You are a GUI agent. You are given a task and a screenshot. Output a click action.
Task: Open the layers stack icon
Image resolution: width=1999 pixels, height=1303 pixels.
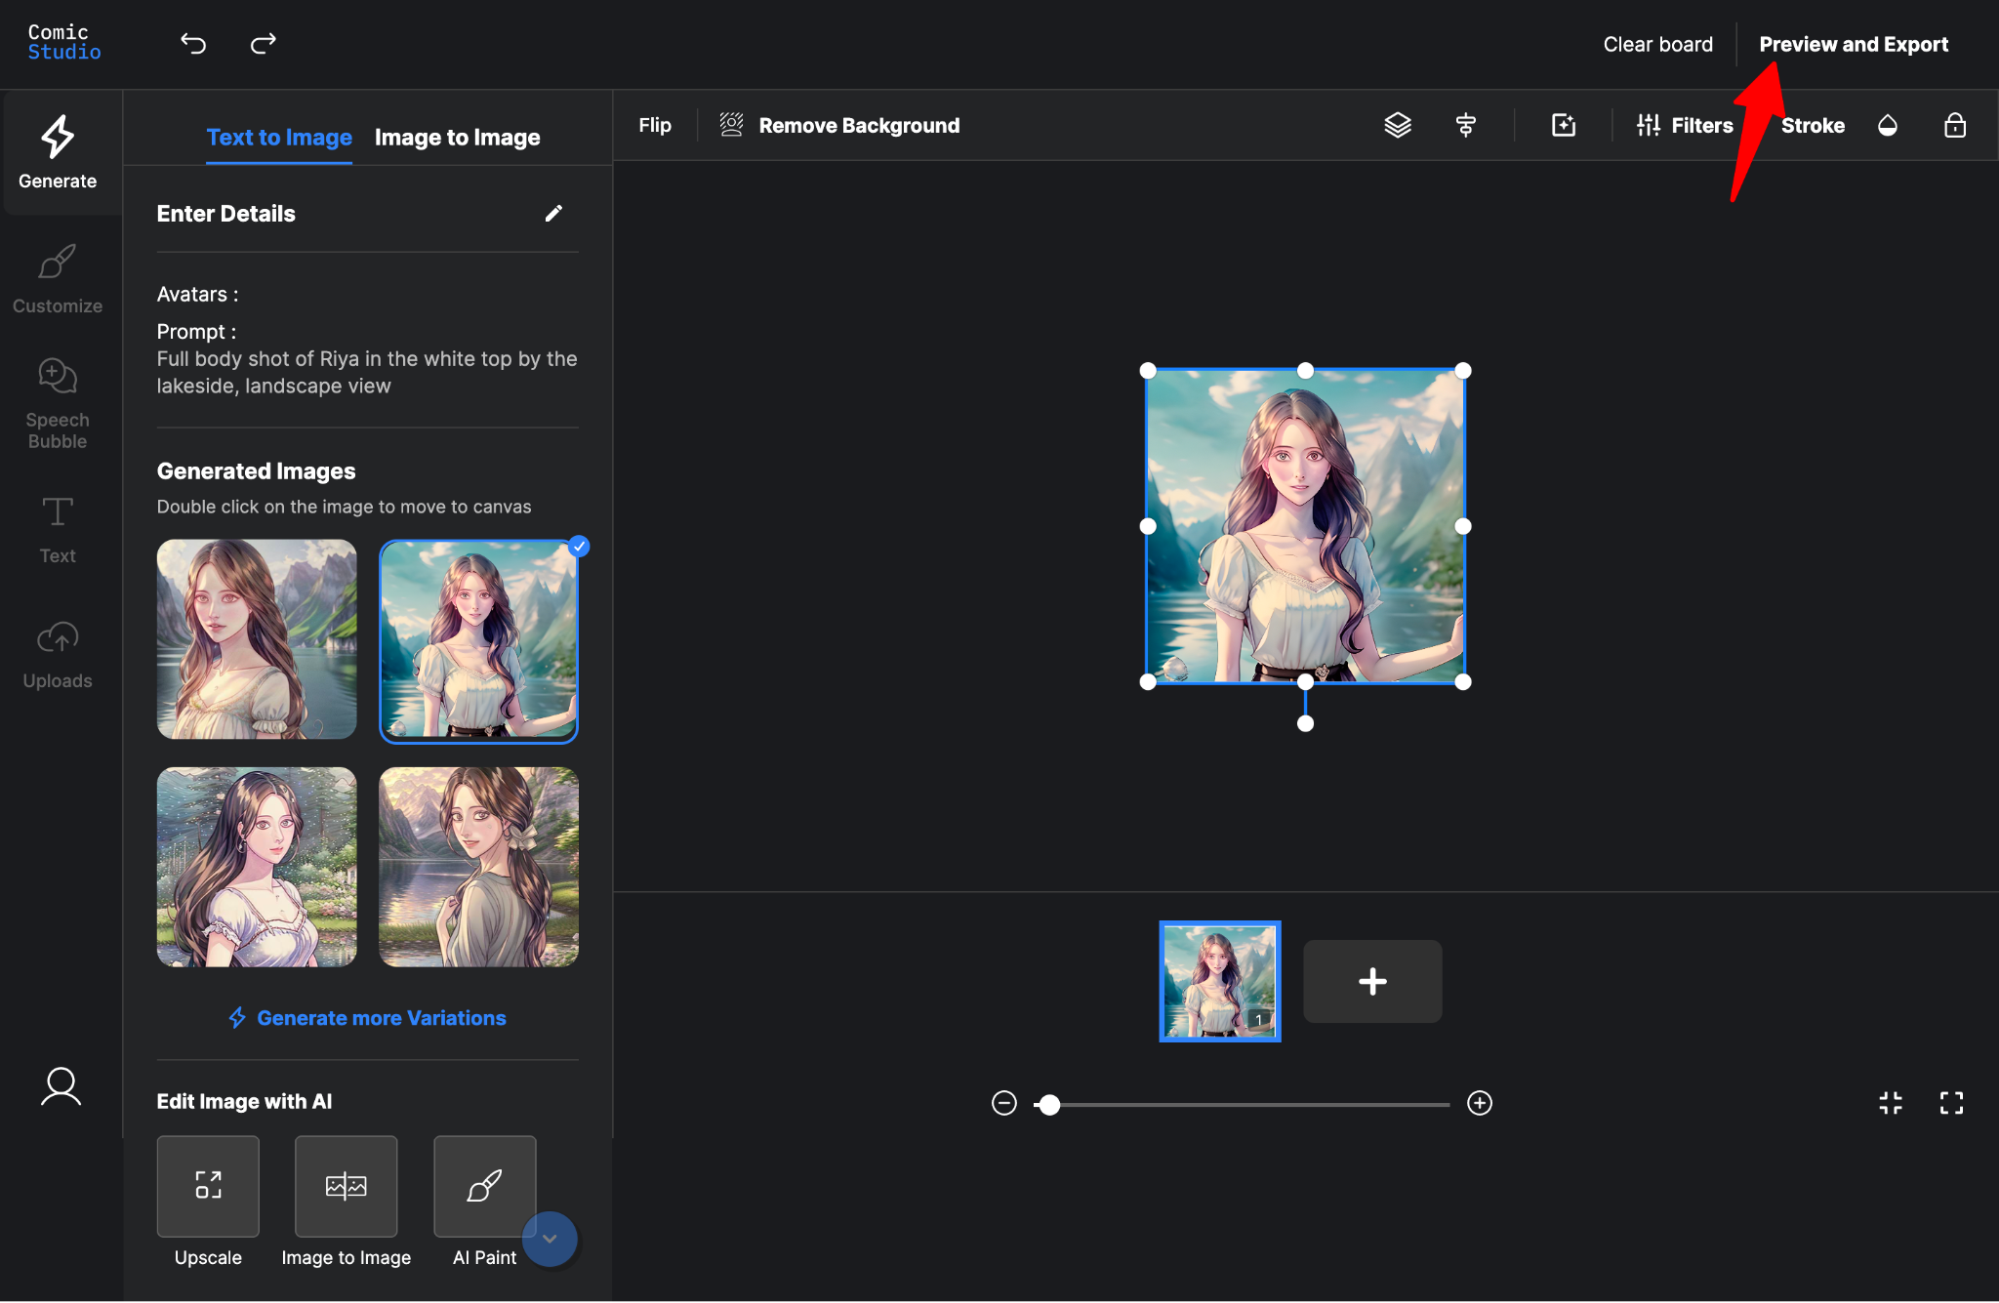coord(1397,125)
